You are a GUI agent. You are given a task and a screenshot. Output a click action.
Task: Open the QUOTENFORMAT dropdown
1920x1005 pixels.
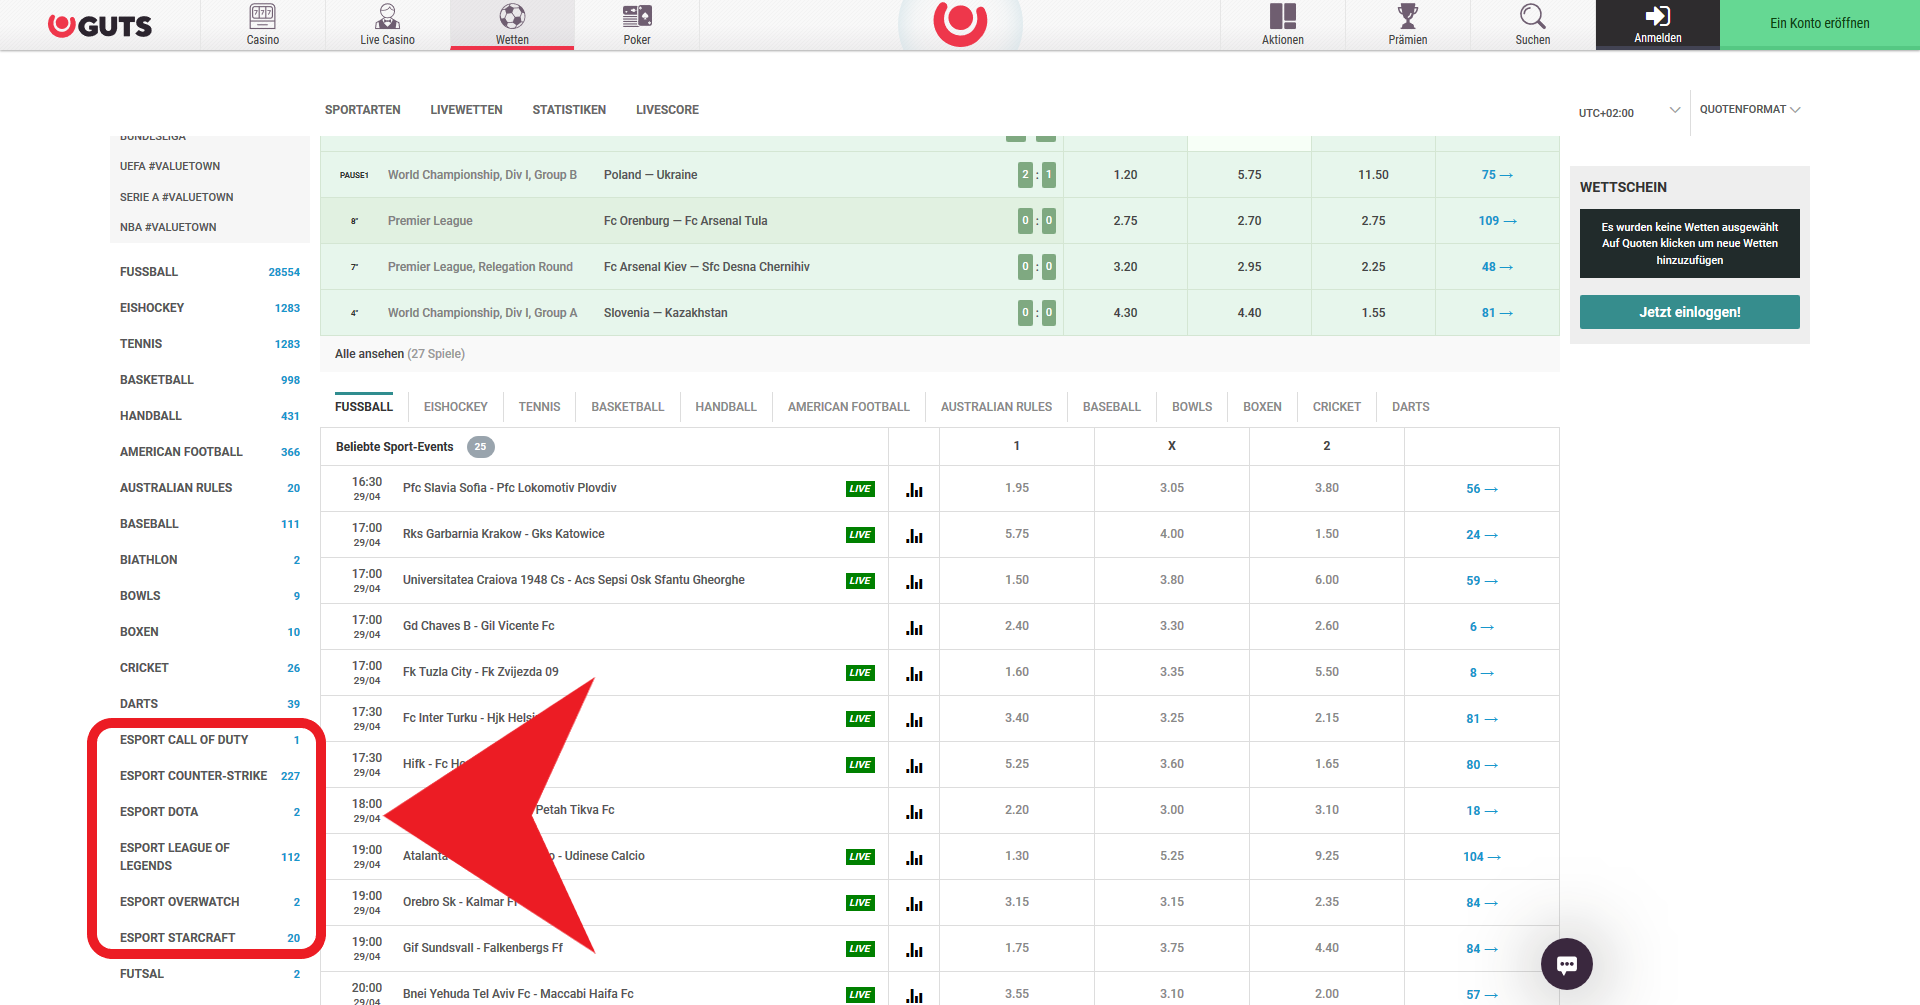[x=1750, y=110]
